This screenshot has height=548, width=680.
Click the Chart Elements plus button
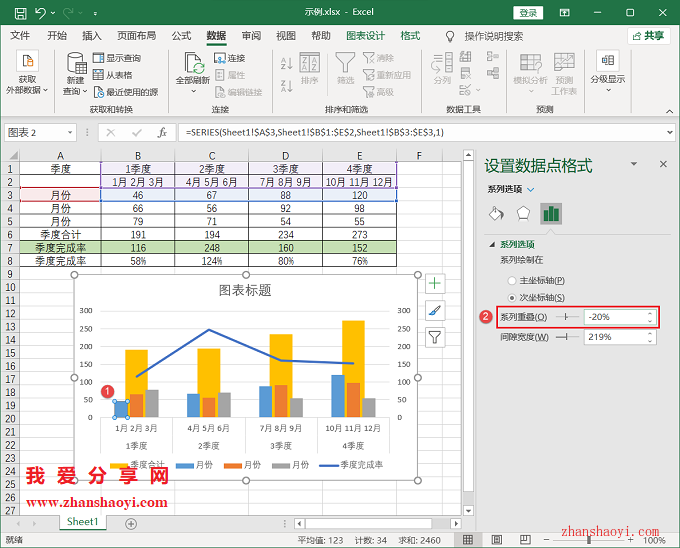point(435,284)
